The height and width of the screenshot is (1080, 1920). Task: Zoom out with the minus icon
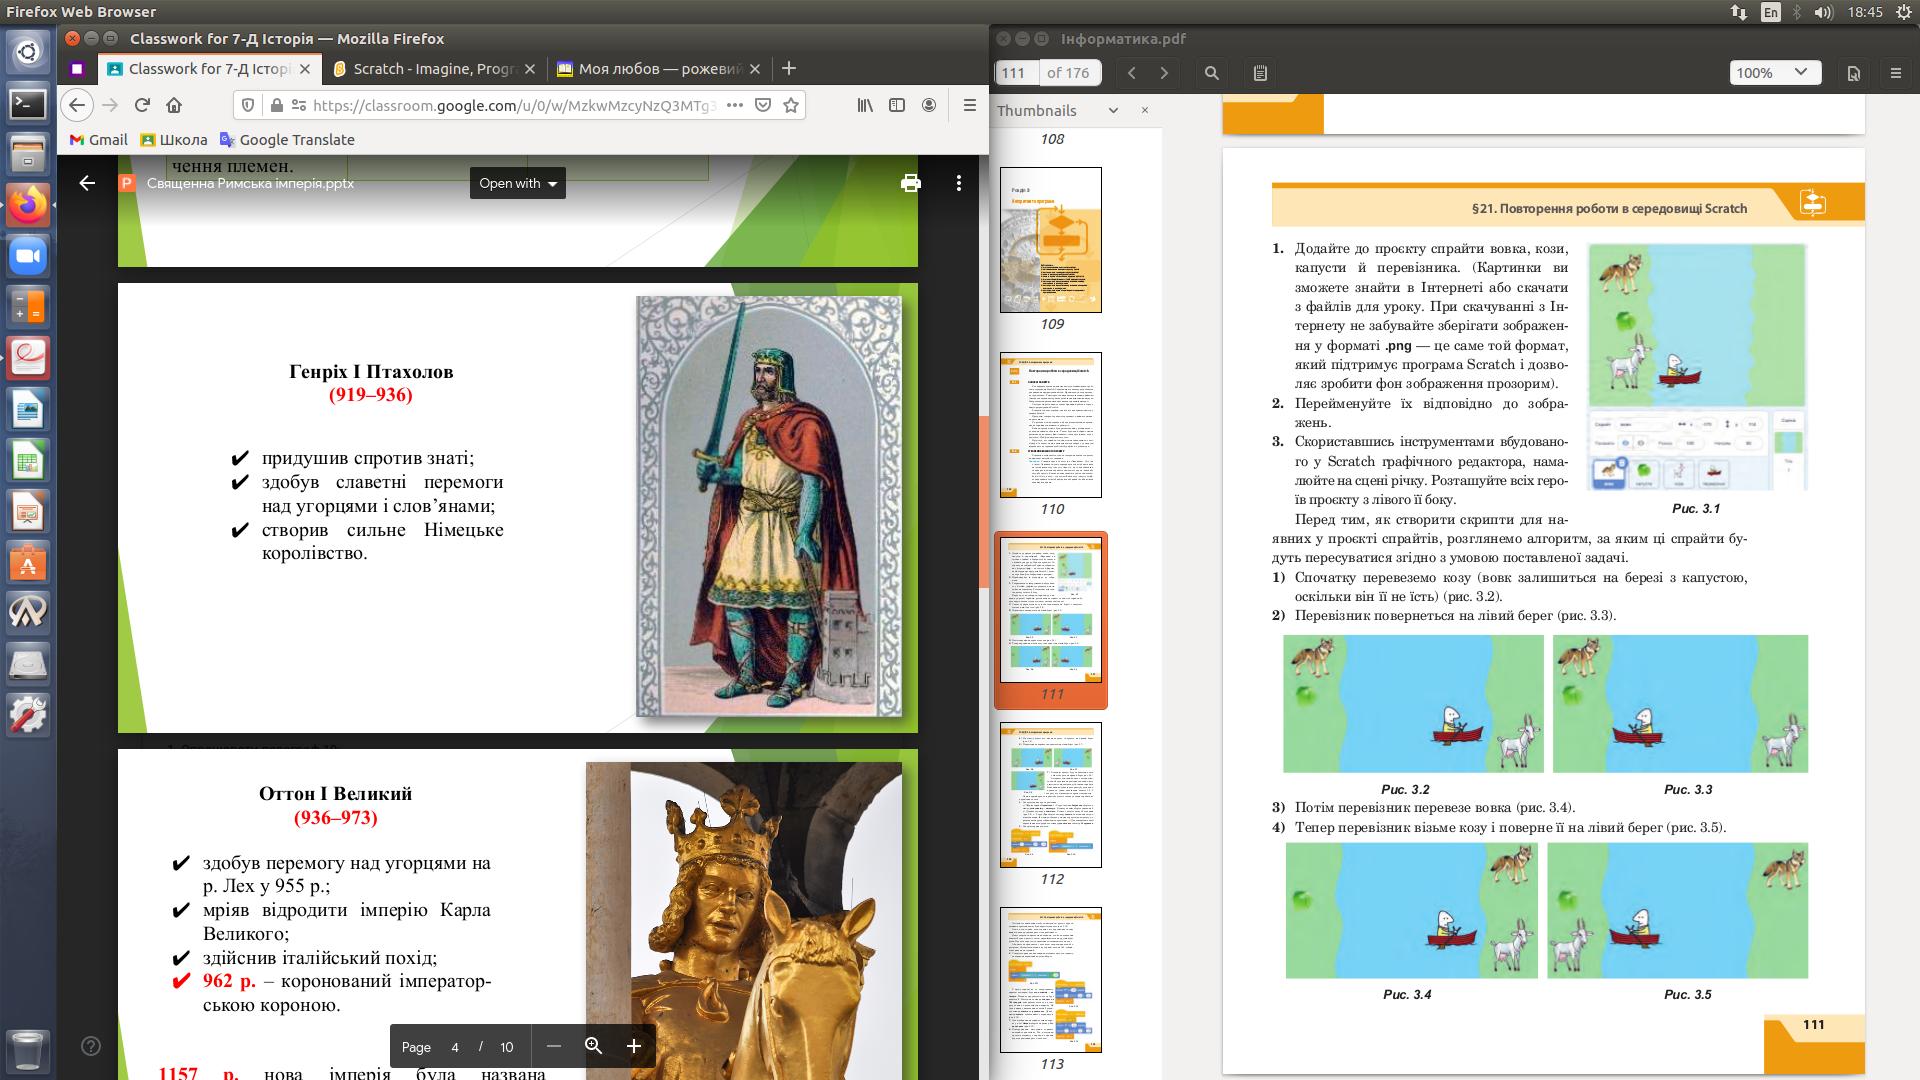pyautogui.click(x=554, y=1046)
